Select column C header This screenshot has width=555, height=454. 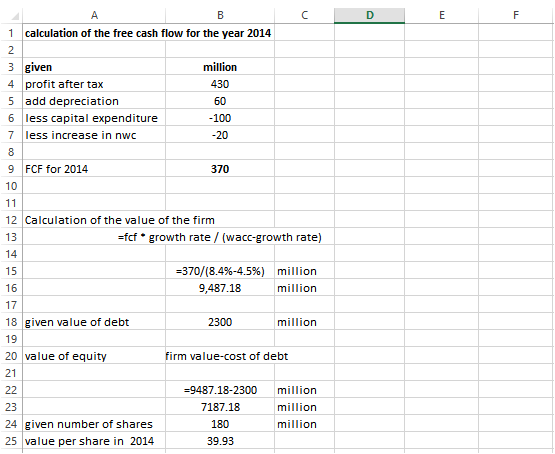click(x=304, y=15)
